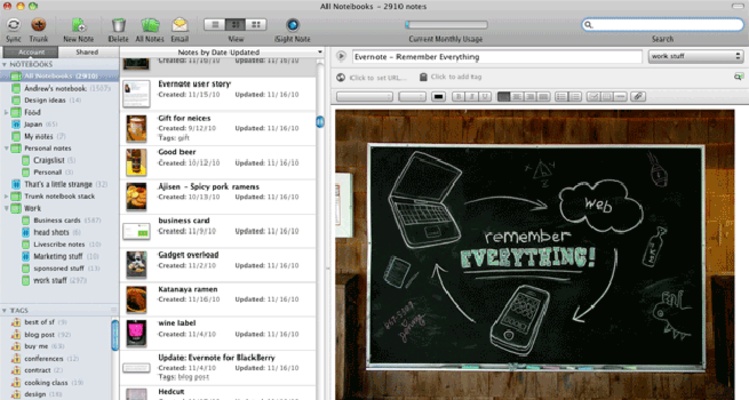Viewport: 749px width, 400px height.
Task: Click to add tag
Action: point(456,76)
